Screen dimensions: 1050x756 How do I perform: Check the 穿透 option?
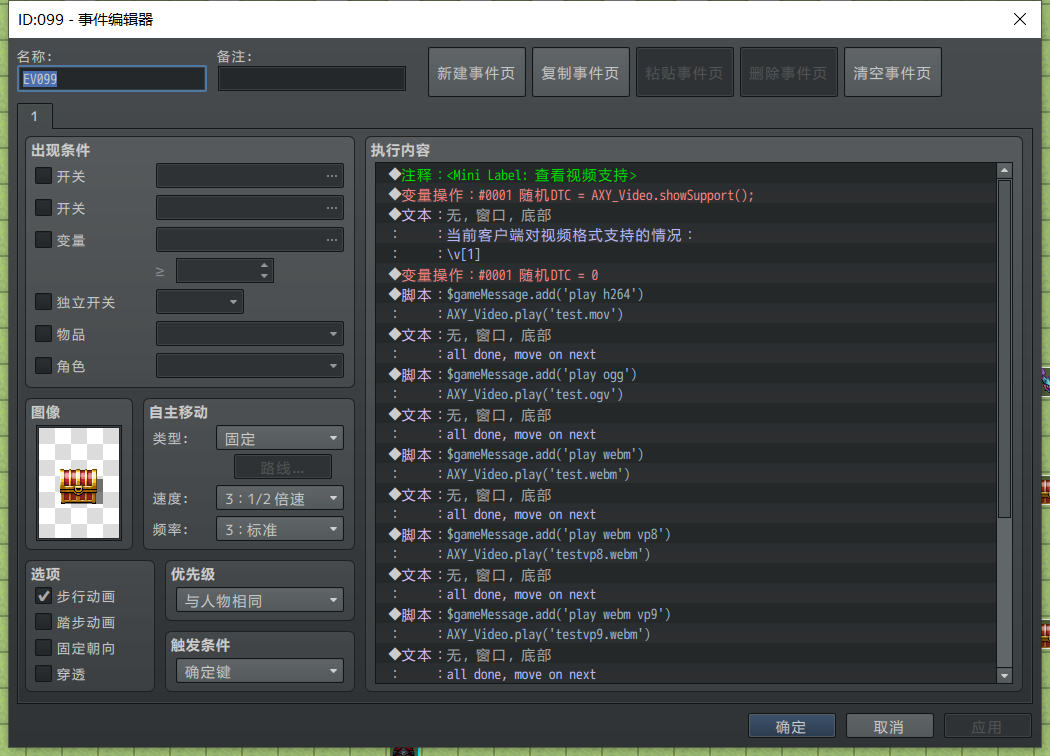coord(44,674)
